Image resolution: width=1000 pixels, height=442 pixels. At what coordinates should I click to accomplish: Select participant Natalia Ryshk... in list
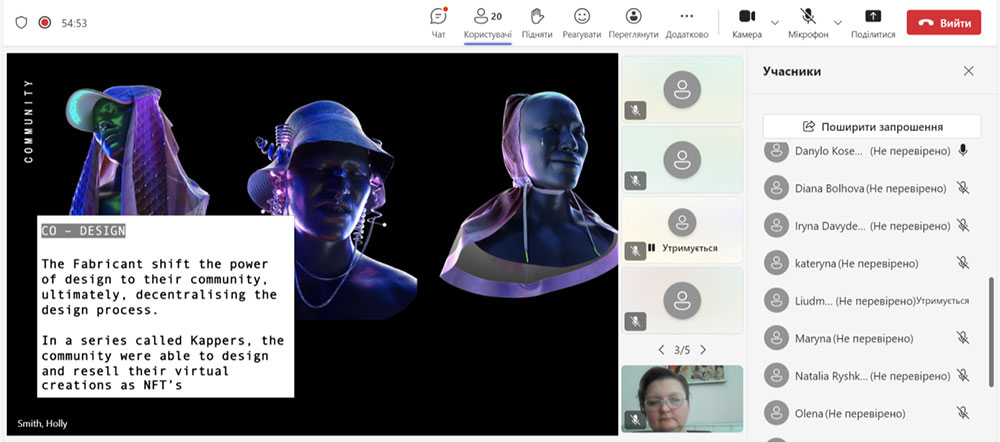coord(867,376)
